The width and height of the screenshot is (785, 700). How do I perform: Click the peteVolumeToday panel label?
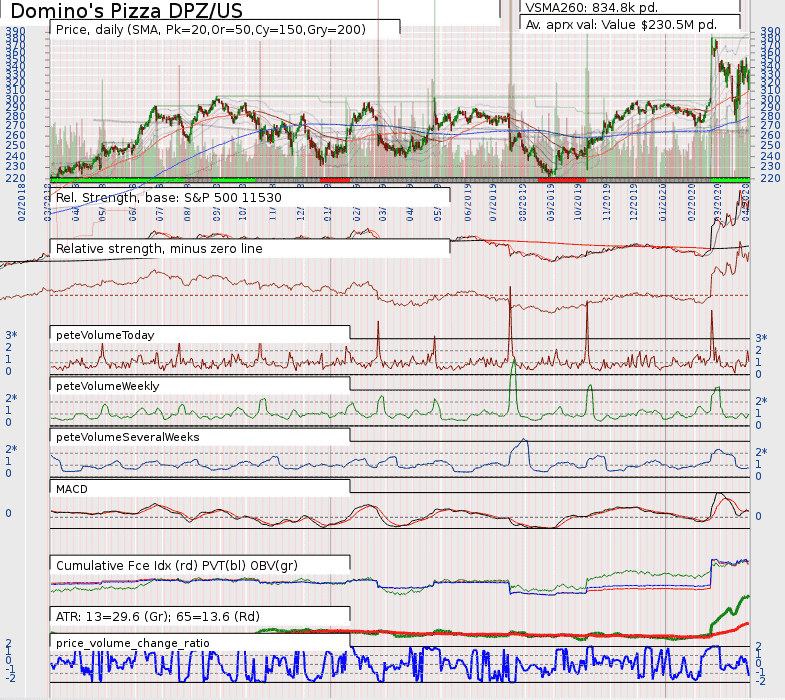coord(105,335)
